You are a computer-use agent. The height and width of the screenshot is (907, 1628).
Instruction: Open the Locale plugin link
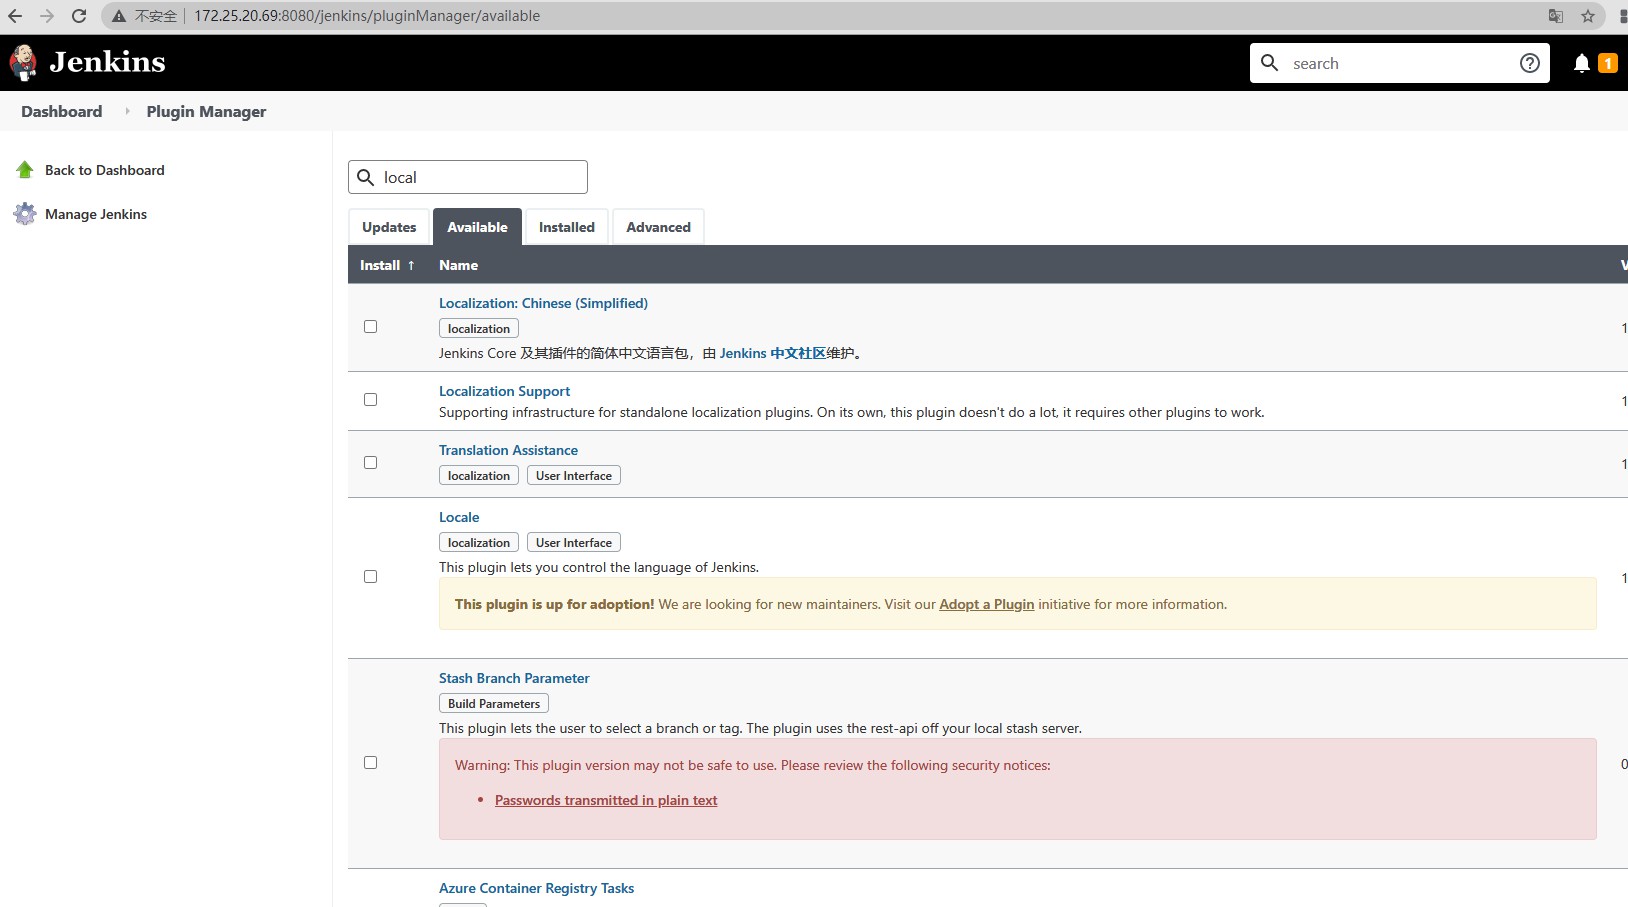point(459,517)
